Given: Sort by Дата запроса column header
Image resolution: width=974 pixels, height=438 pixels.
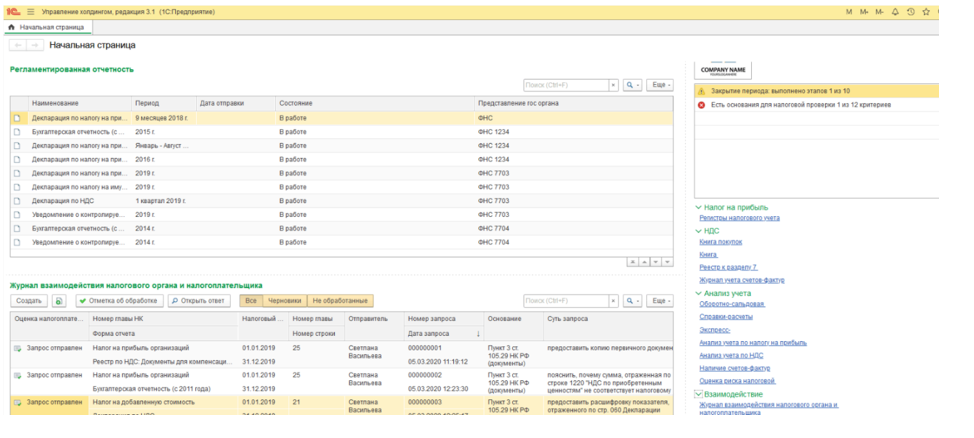Looking at the screenshot, I should point(442,334).
